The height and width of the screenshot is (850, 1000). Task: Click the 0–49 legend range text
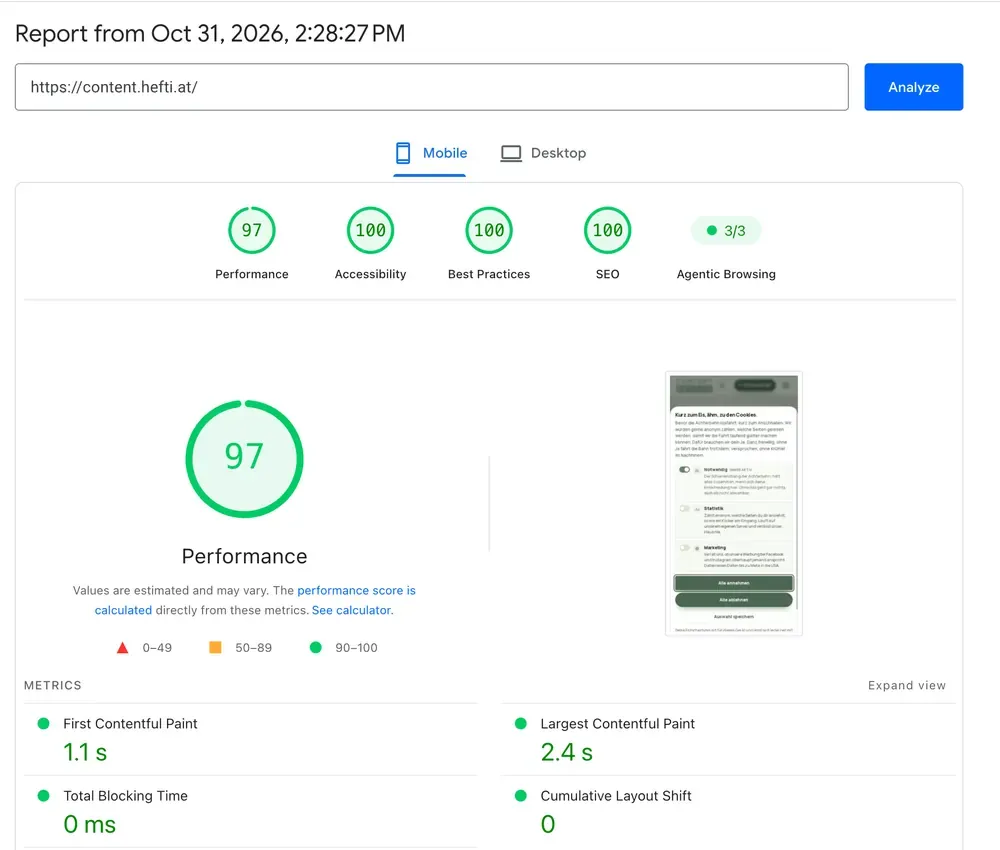(157, 648)
